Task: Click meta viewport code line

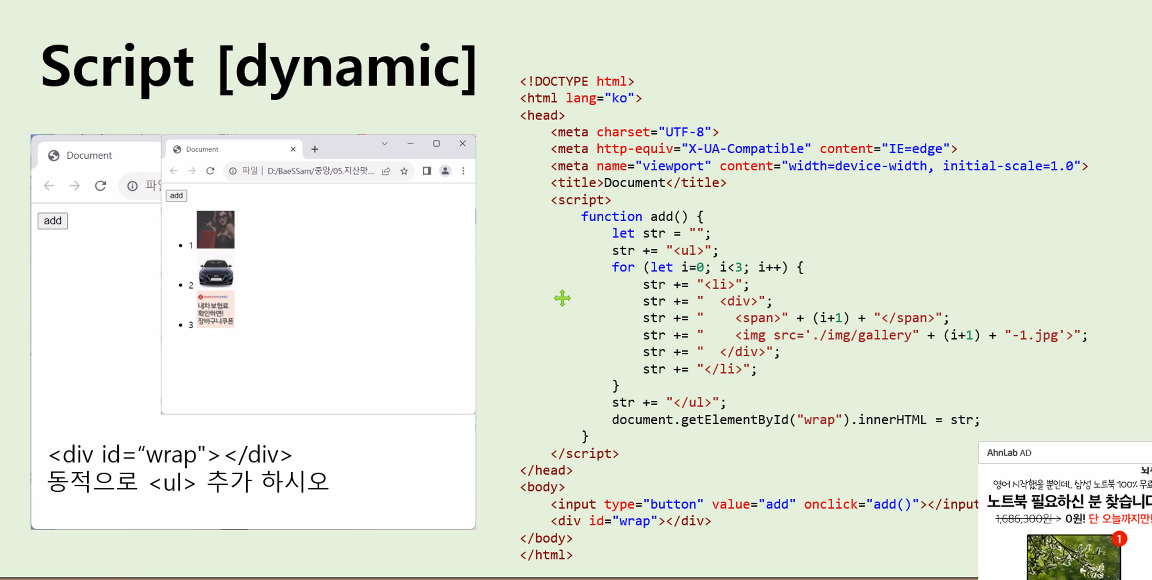Action: click(819, 165)
